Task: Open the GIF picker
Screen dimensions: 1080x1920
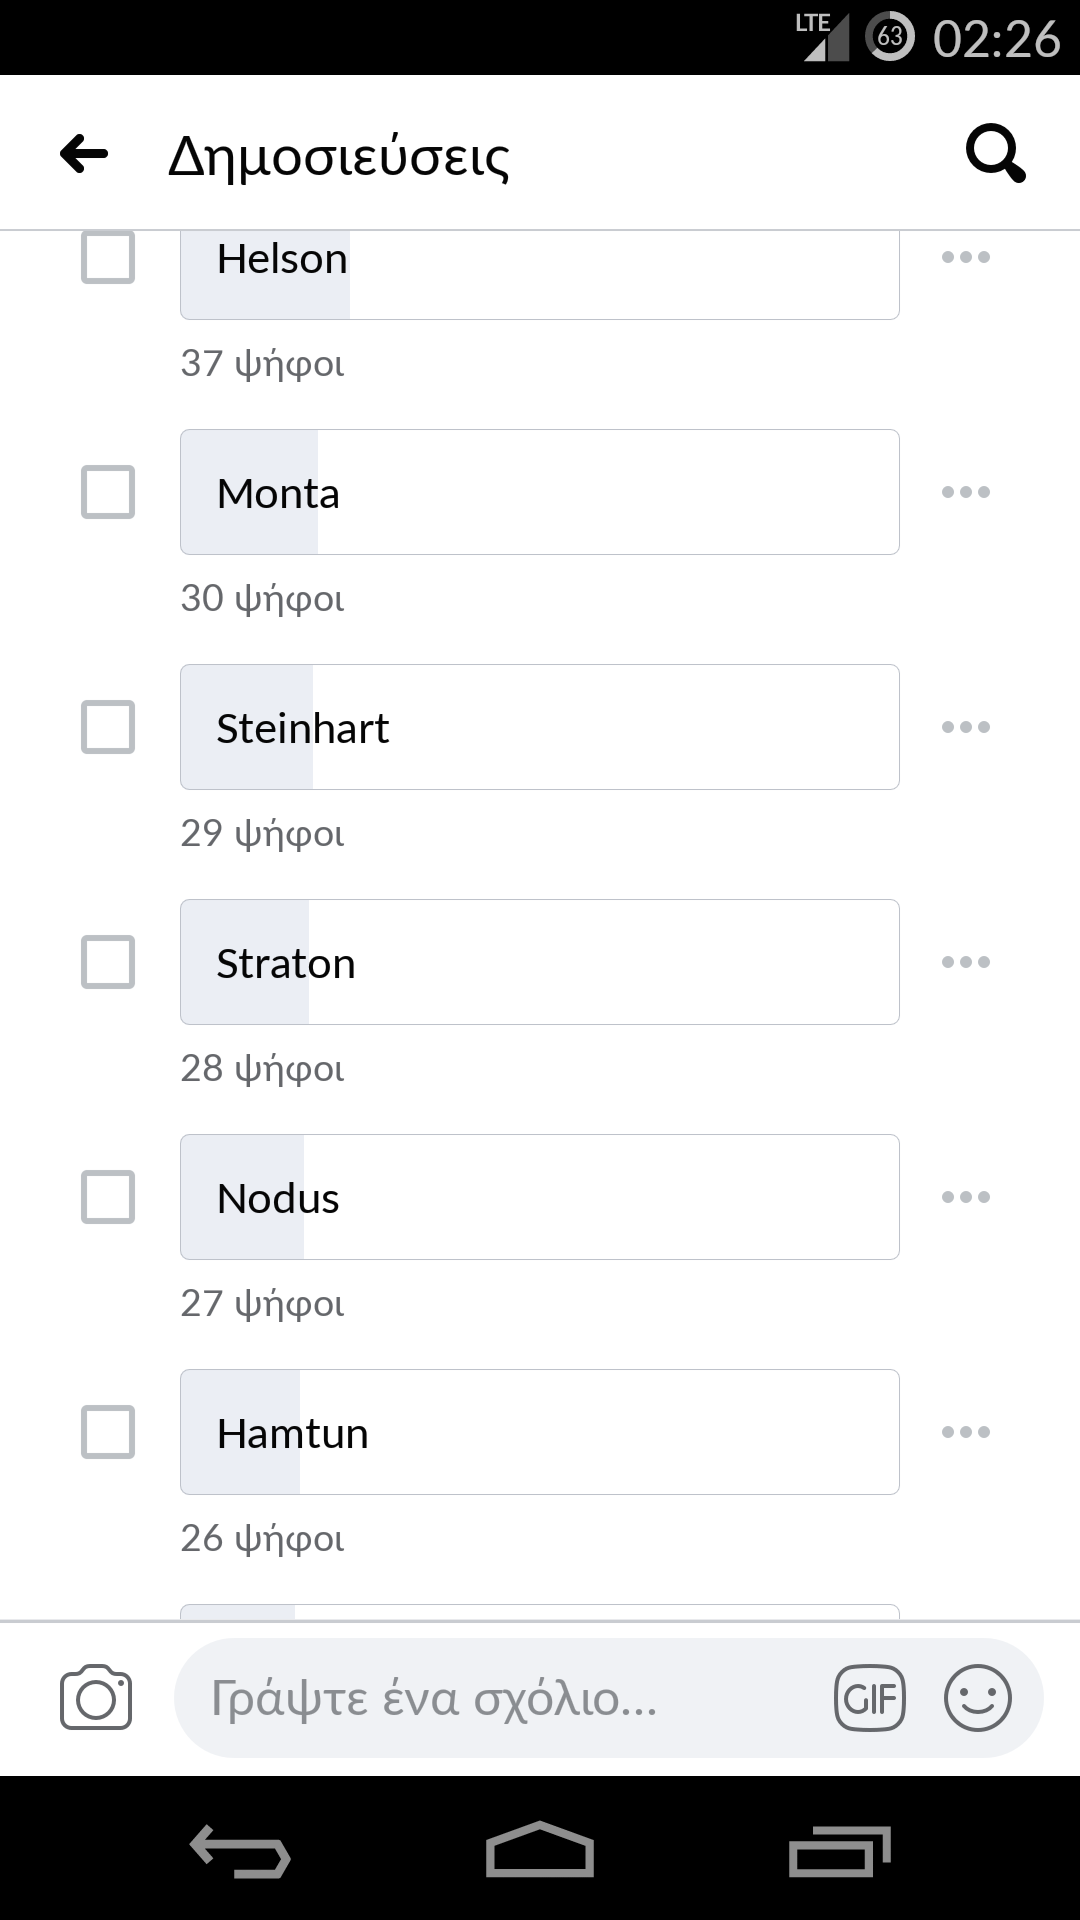Action: coord(869,1697)
